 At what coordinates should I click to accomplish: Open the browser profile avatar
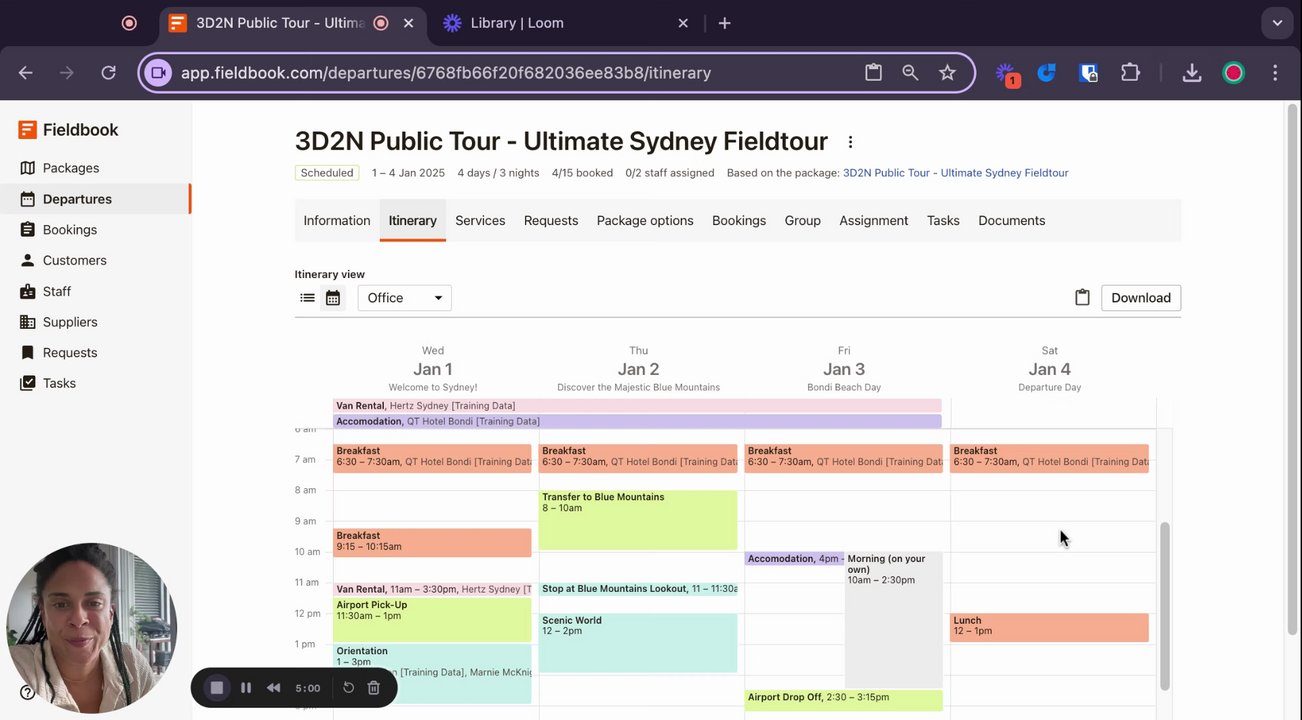[x=1234, y=73]
